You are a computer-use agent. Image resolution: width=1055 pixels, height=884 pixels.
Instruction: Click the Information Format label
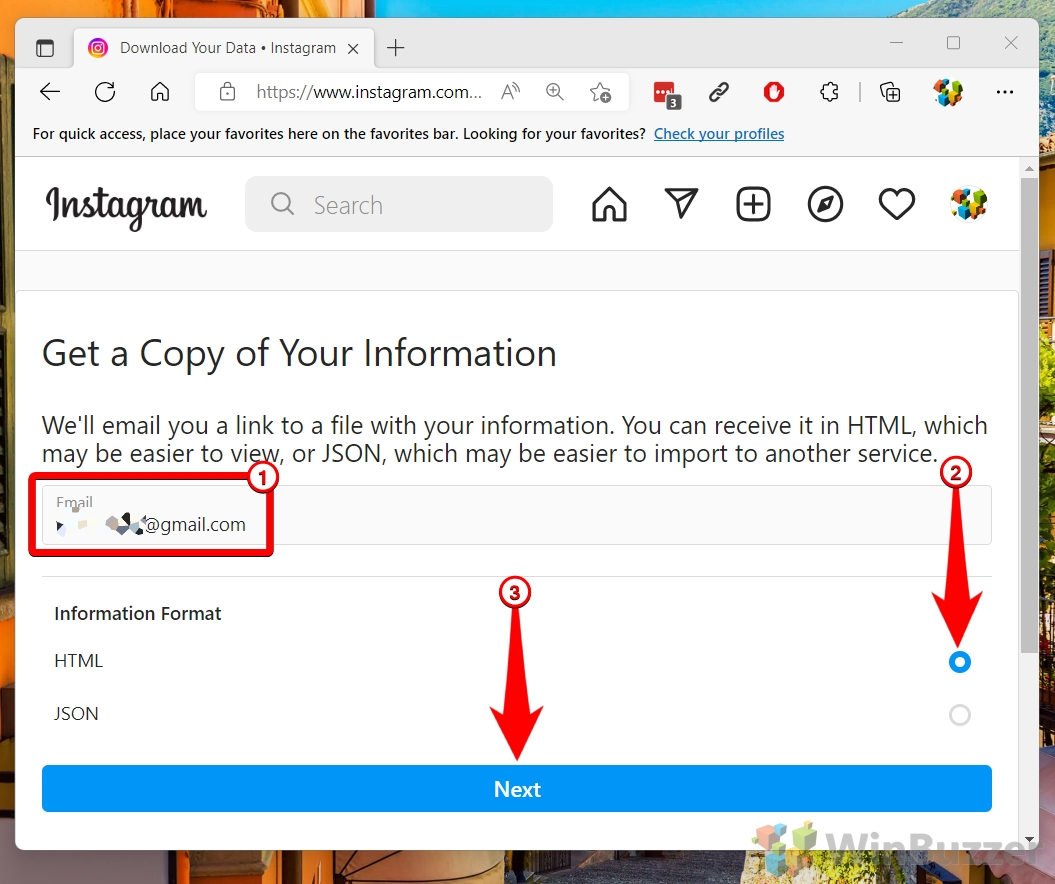point(137,614)
